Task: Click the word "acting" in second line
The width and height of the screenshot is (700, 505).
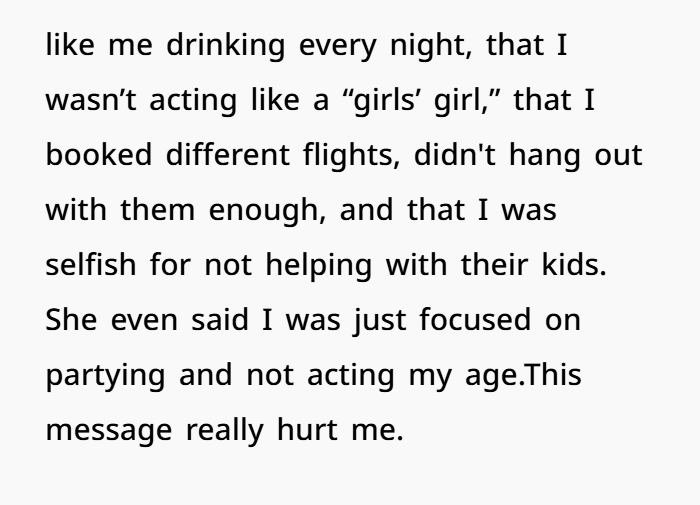Action: [193, 100]
